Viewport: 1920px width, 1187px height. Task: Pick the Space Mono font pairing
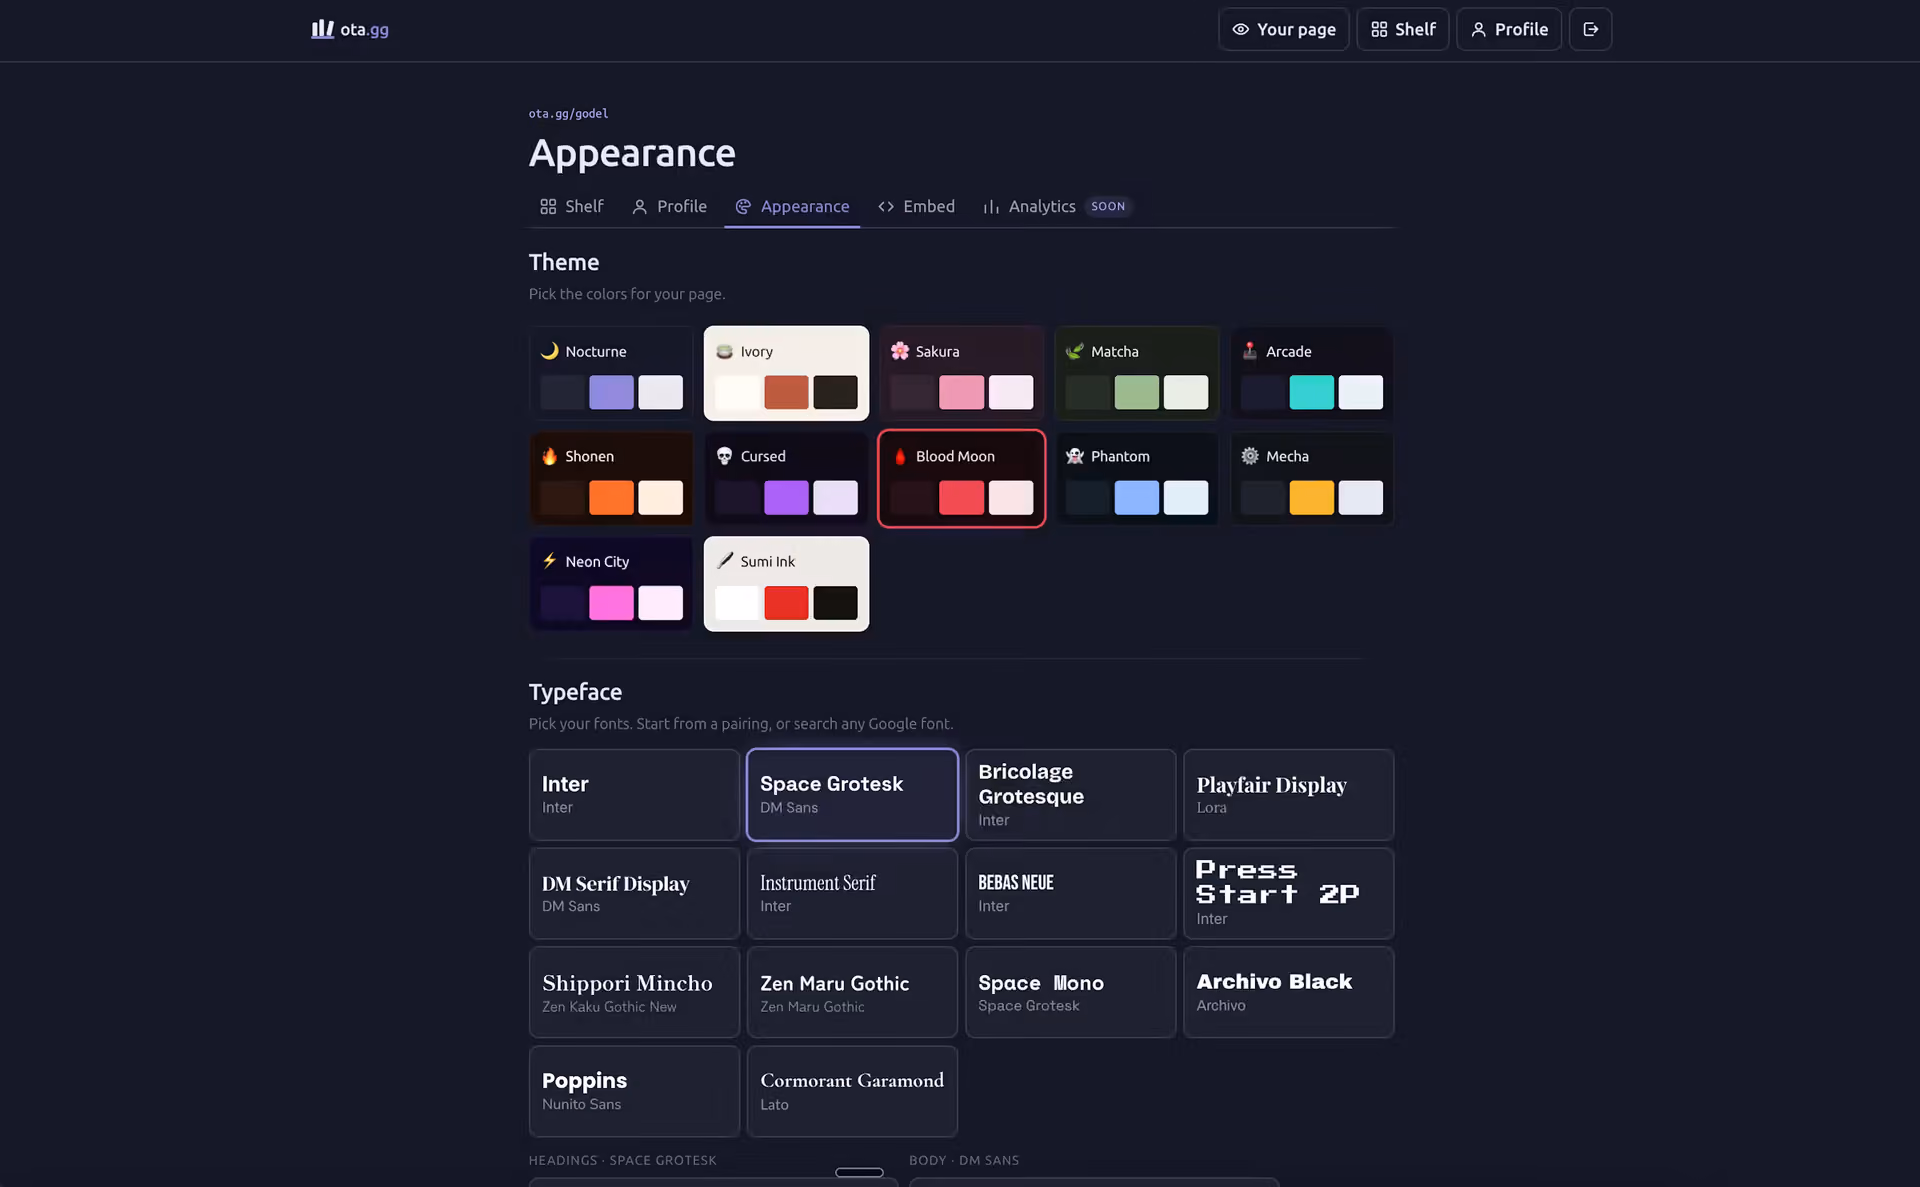click(1070, 992)
